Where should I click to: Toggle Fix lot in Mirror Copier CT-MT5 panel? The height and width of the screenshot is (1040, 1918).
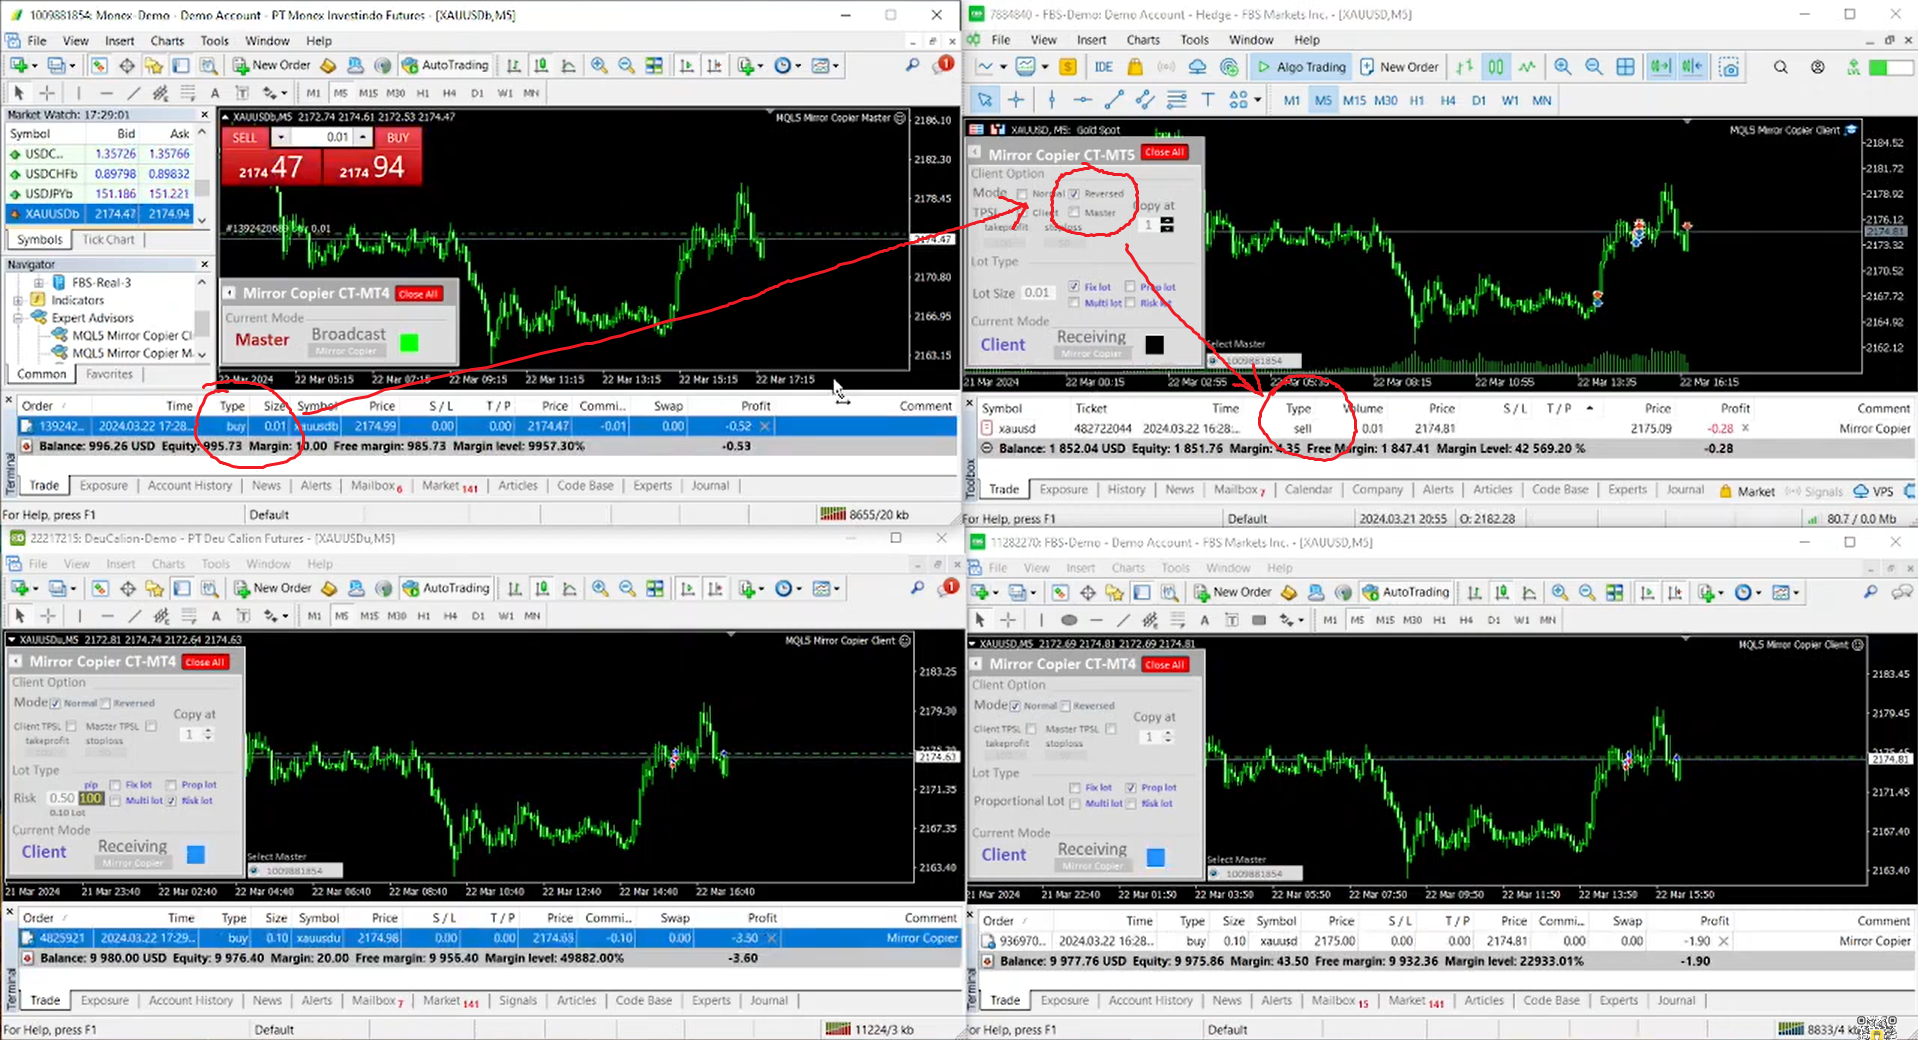(1074, 287)
